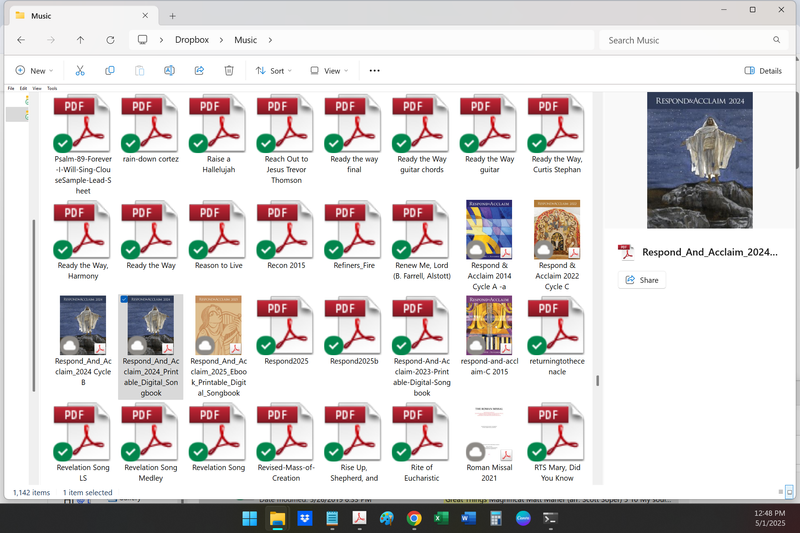Click the Share button in details pane
The image size is (800, 533).
click(642, 280)
